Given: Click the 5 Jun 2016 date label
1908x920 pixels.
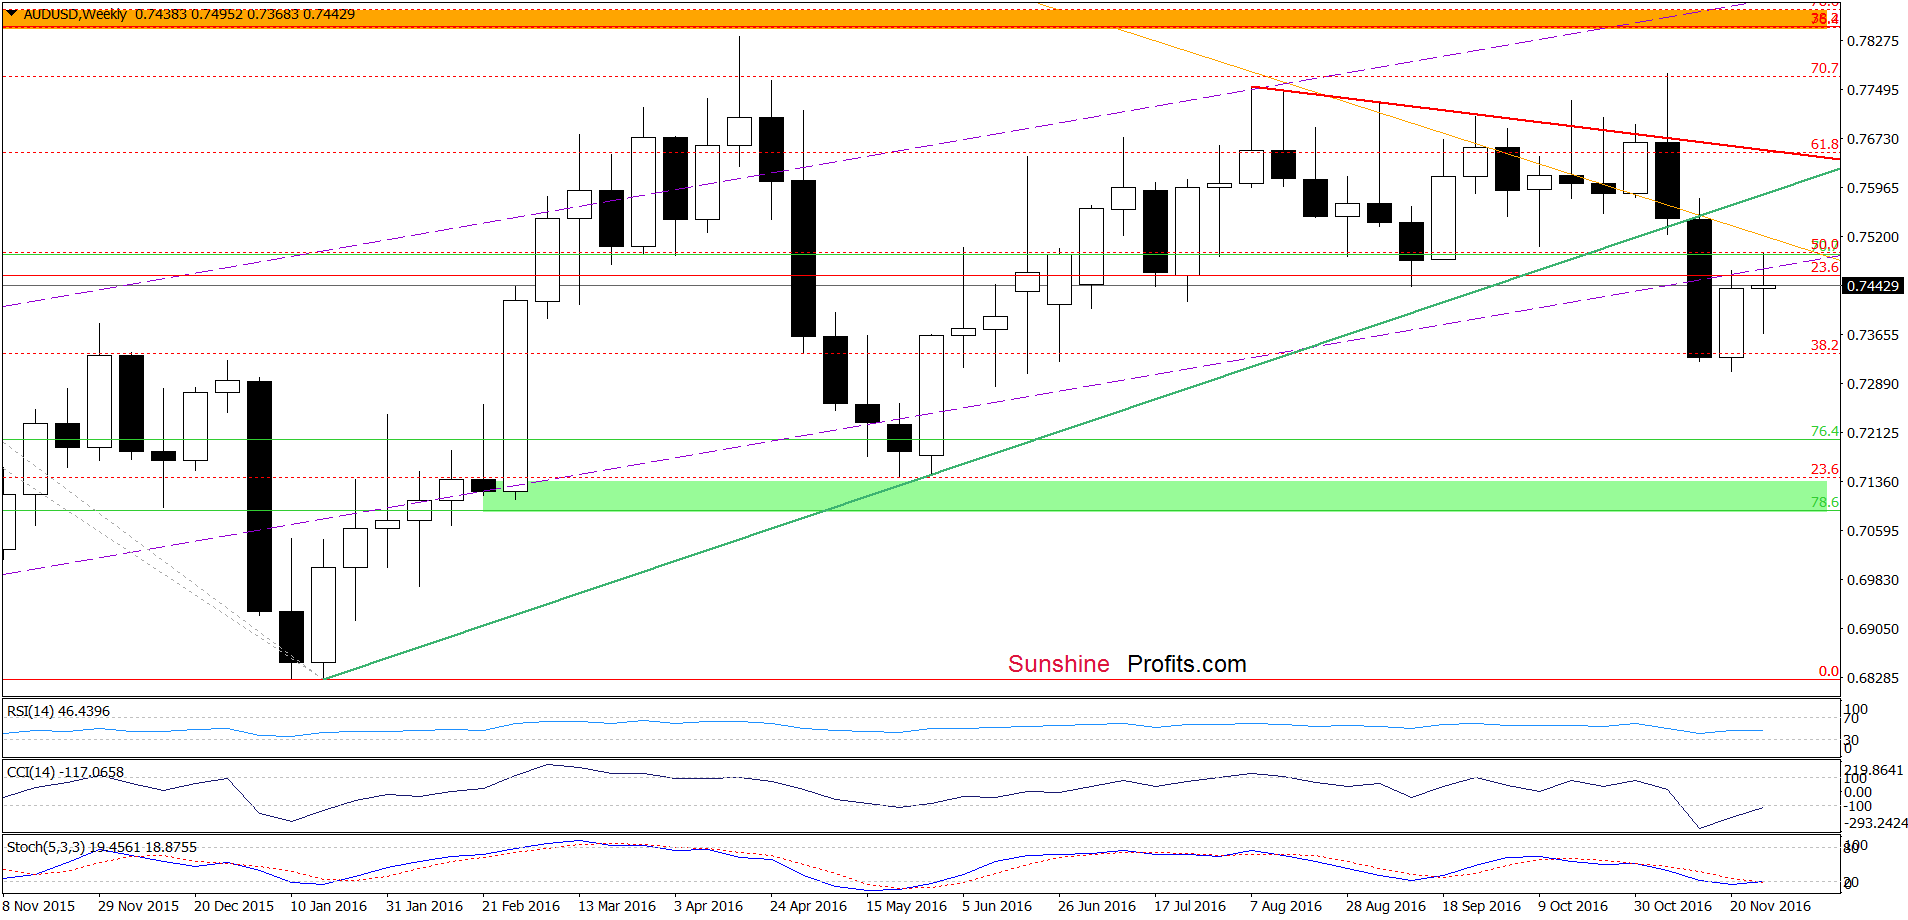Looking at the screenshot, I should 997,906.
